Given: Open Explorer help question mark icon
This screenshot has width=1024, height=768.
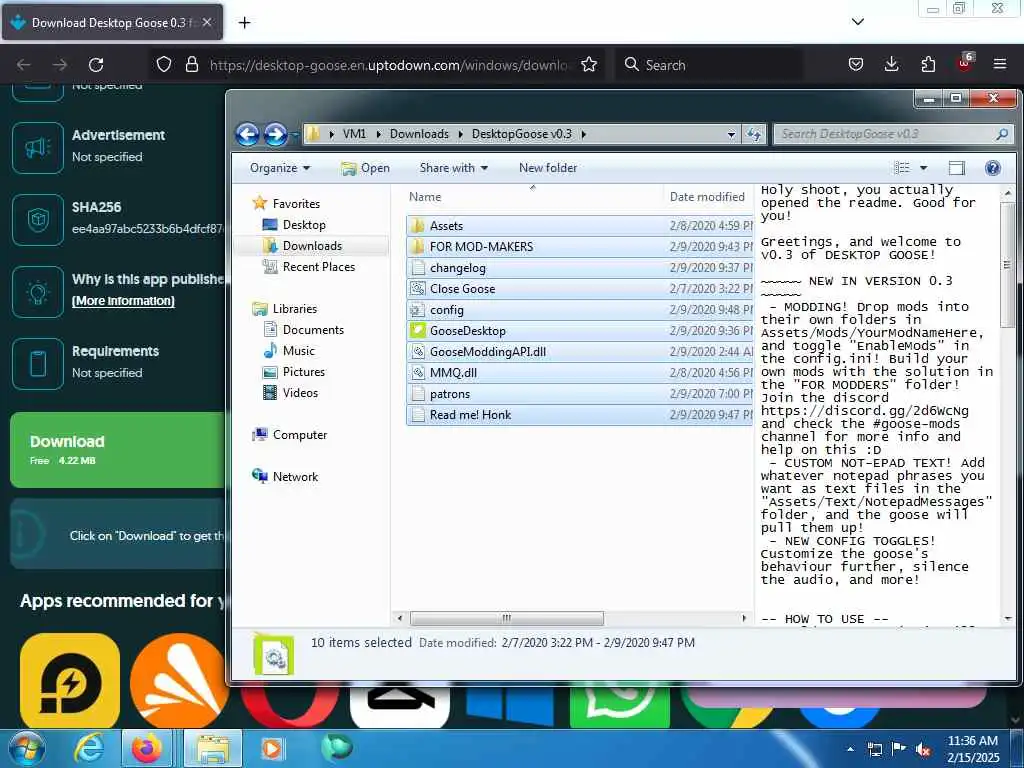Looking at the screenshot, I should click(993, 168).
